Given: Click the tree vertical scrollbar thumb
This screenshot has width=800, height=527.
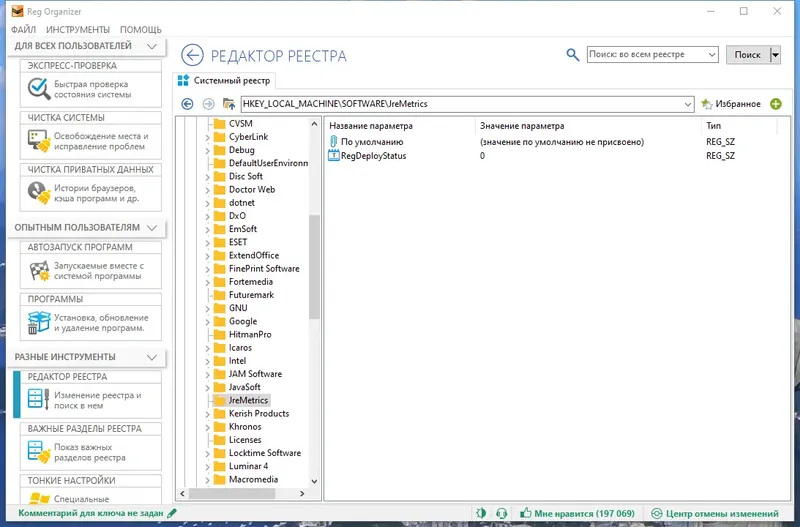Looking at the screenshot, I should point(314,267).
